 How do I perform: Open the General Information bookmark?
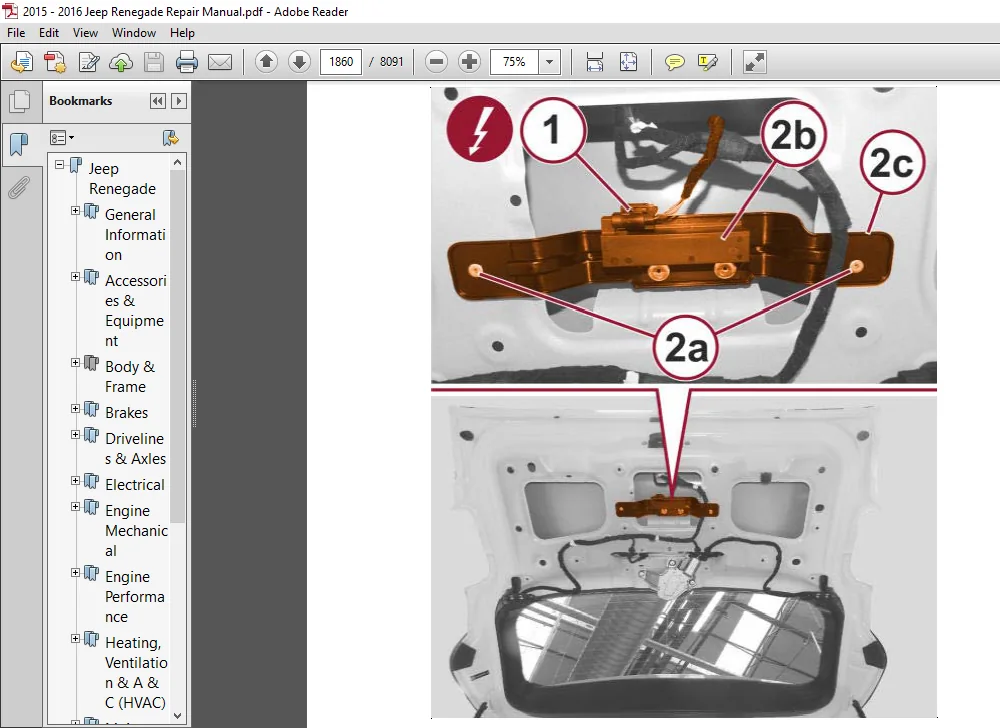(x=135, y=235)
